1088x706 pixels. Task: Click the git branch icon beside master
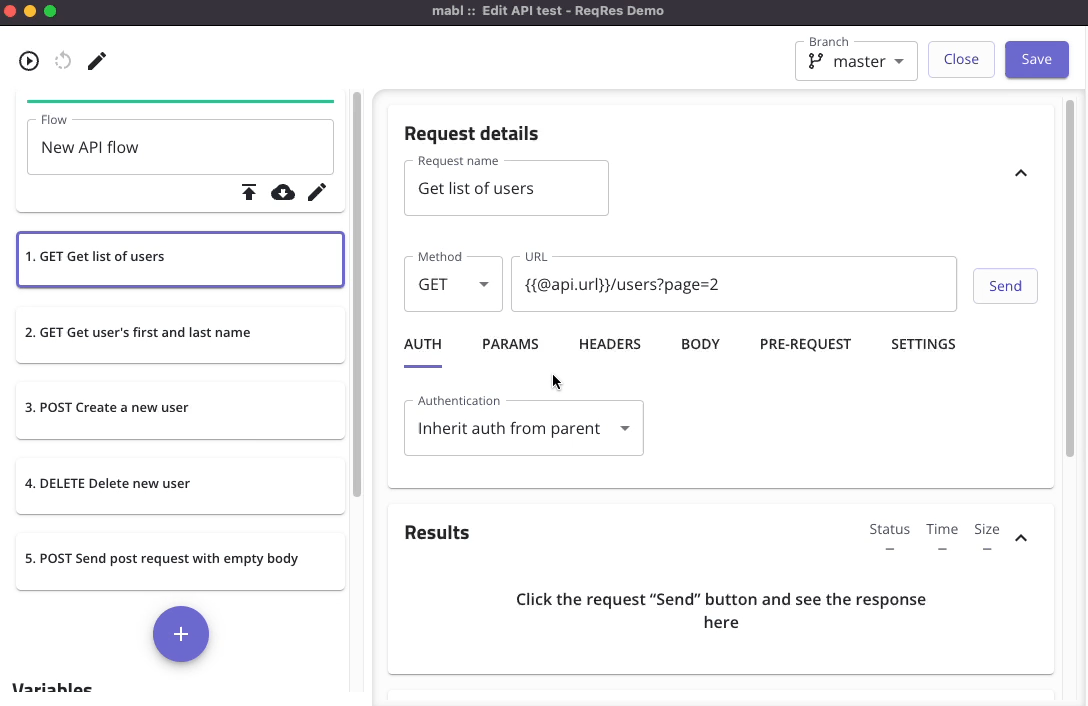pyautogui.click(x=816, y=61)
